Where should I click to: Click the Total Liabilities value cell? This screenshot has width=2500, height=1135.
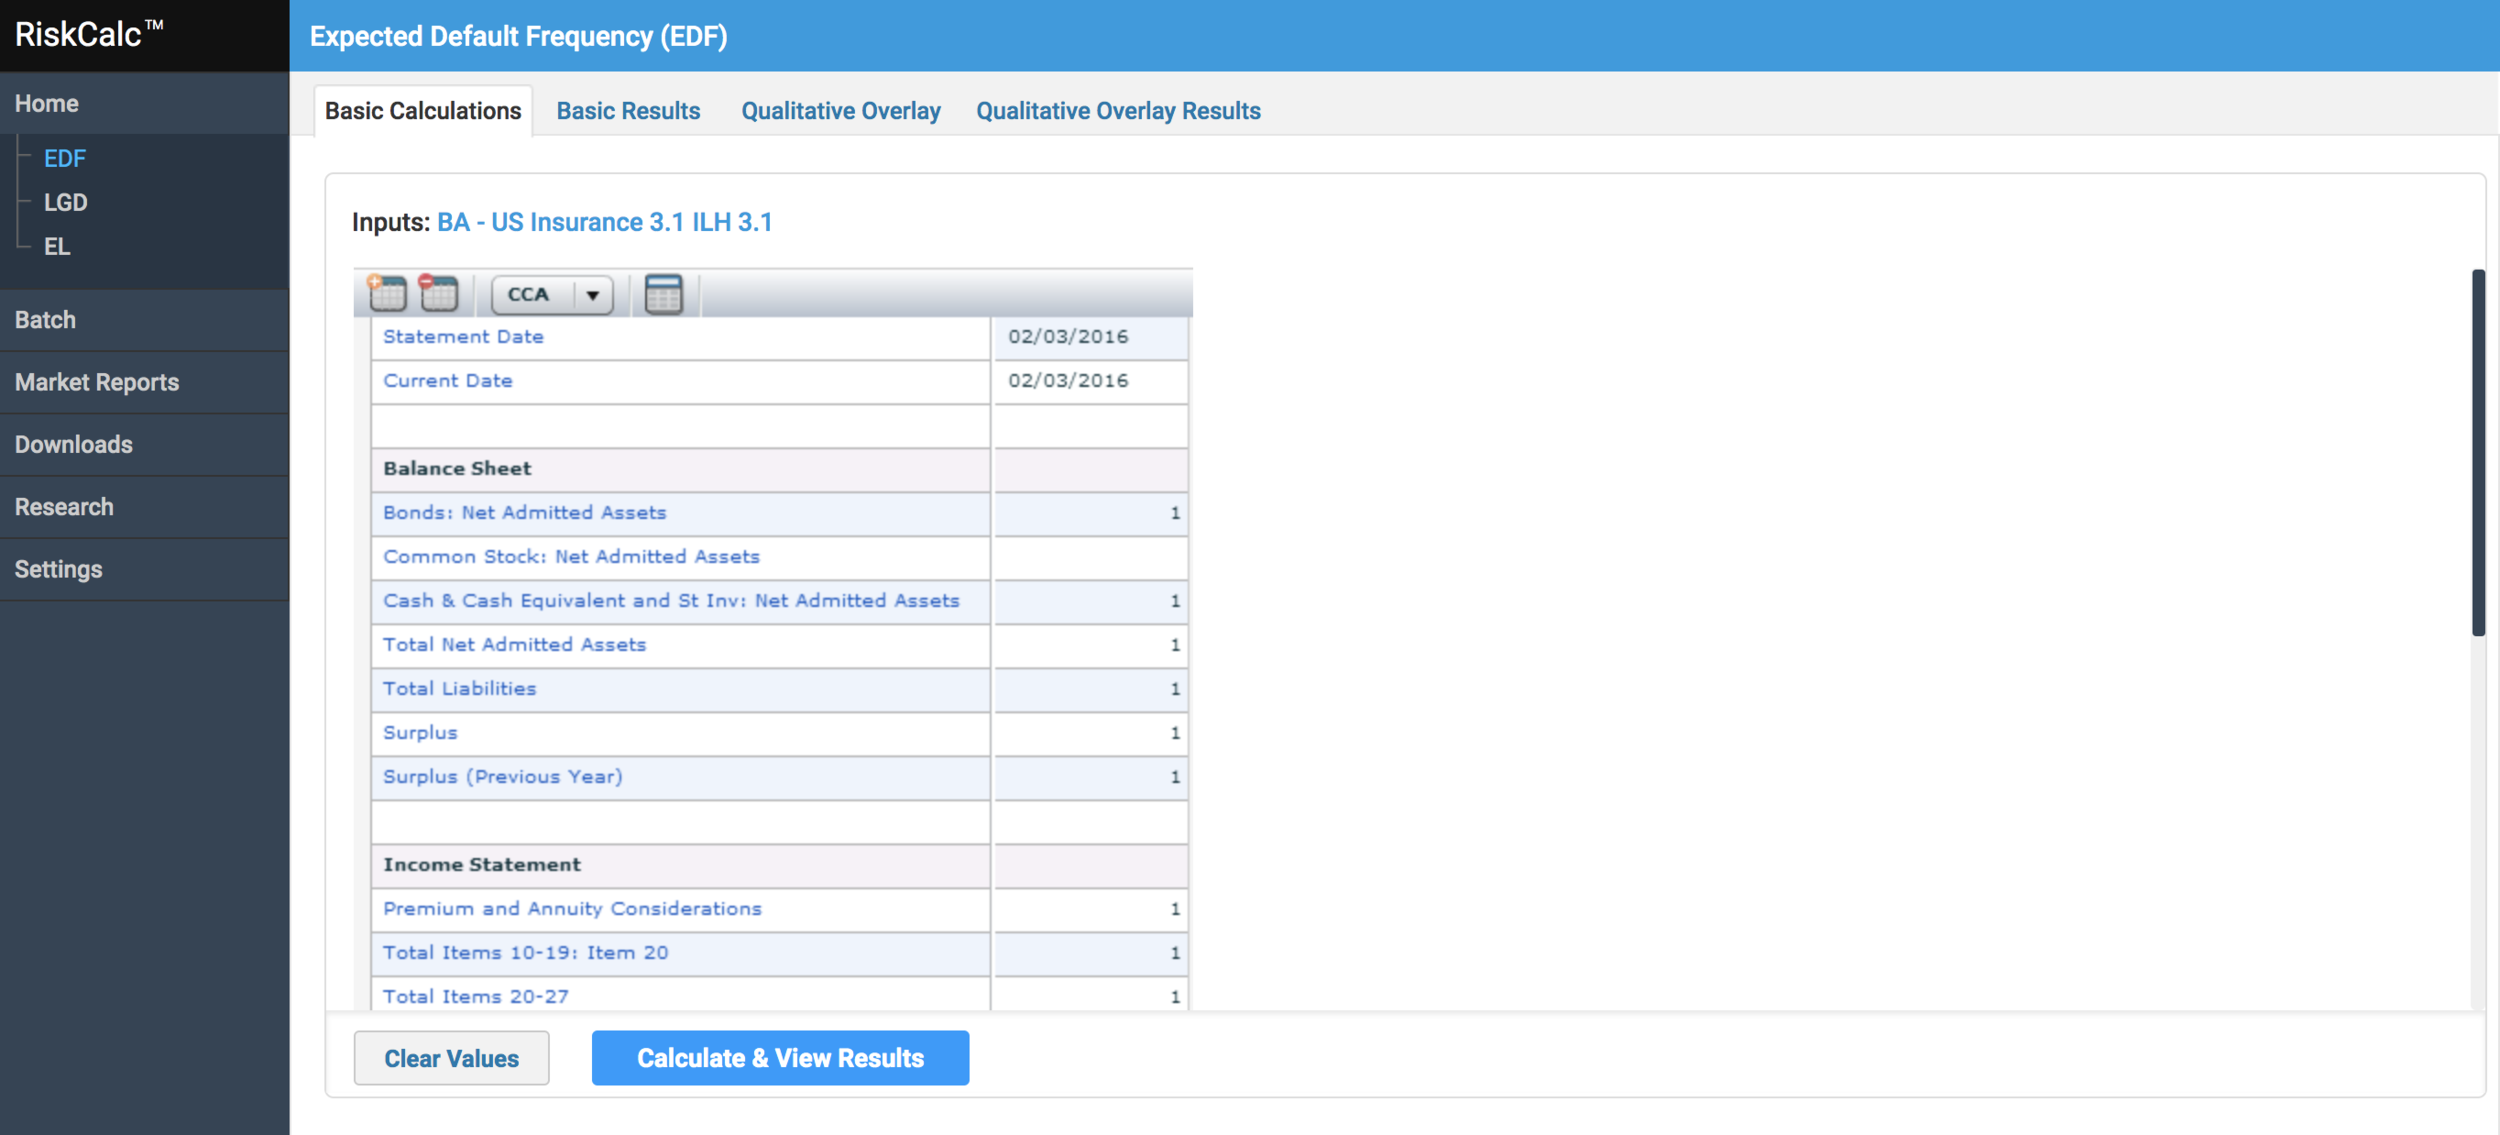point(1091,689)
